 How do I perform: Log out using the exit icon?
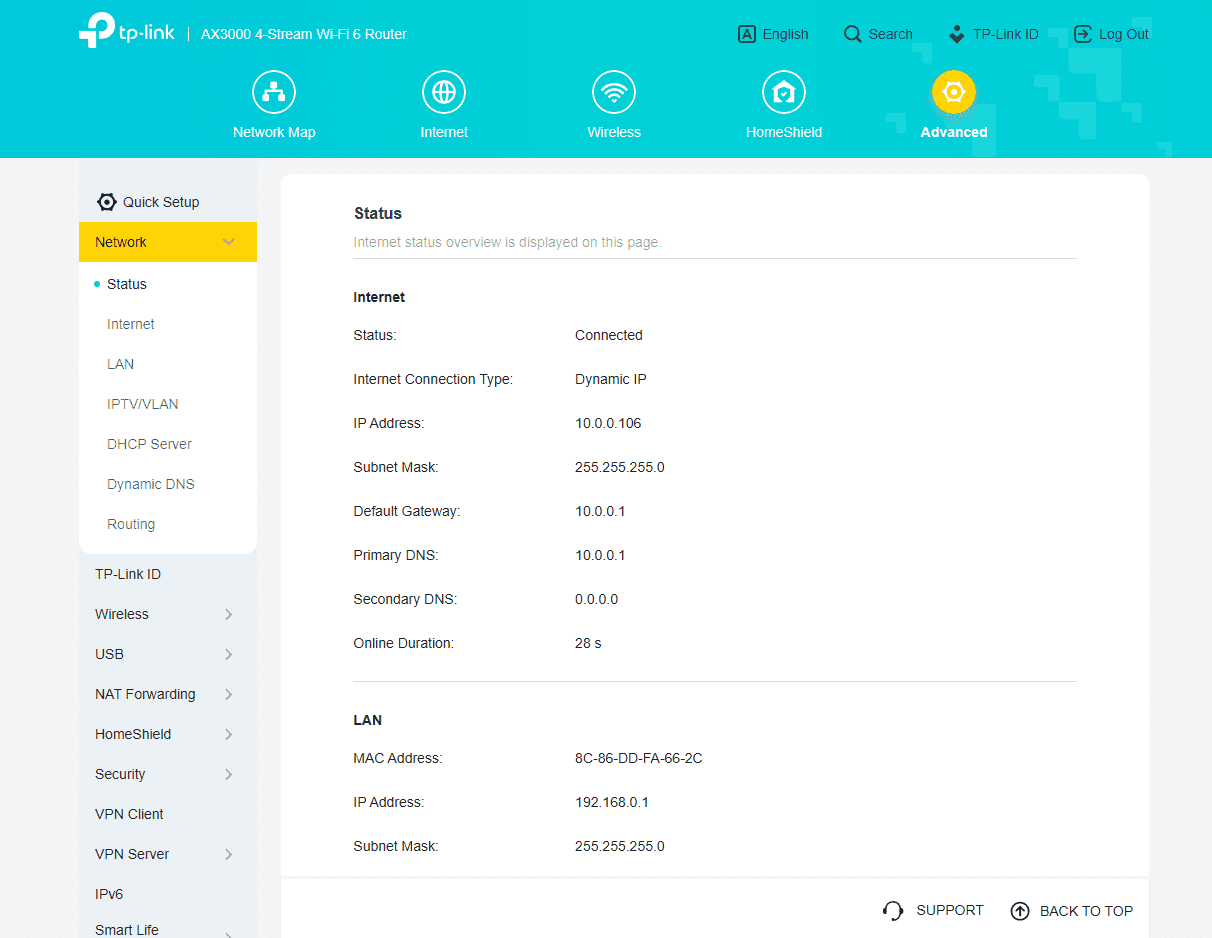(1082, 33)
